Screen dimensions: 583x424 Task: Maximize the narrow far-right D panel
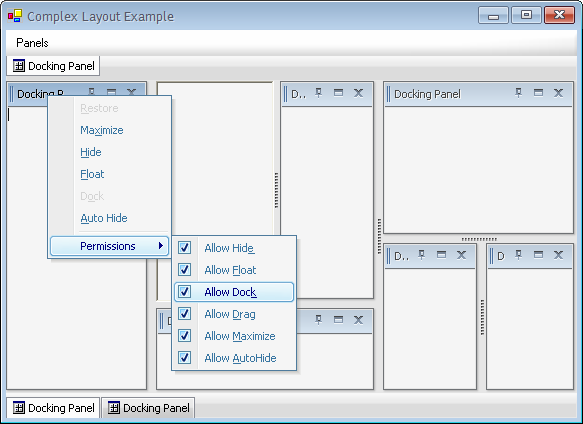538,255
